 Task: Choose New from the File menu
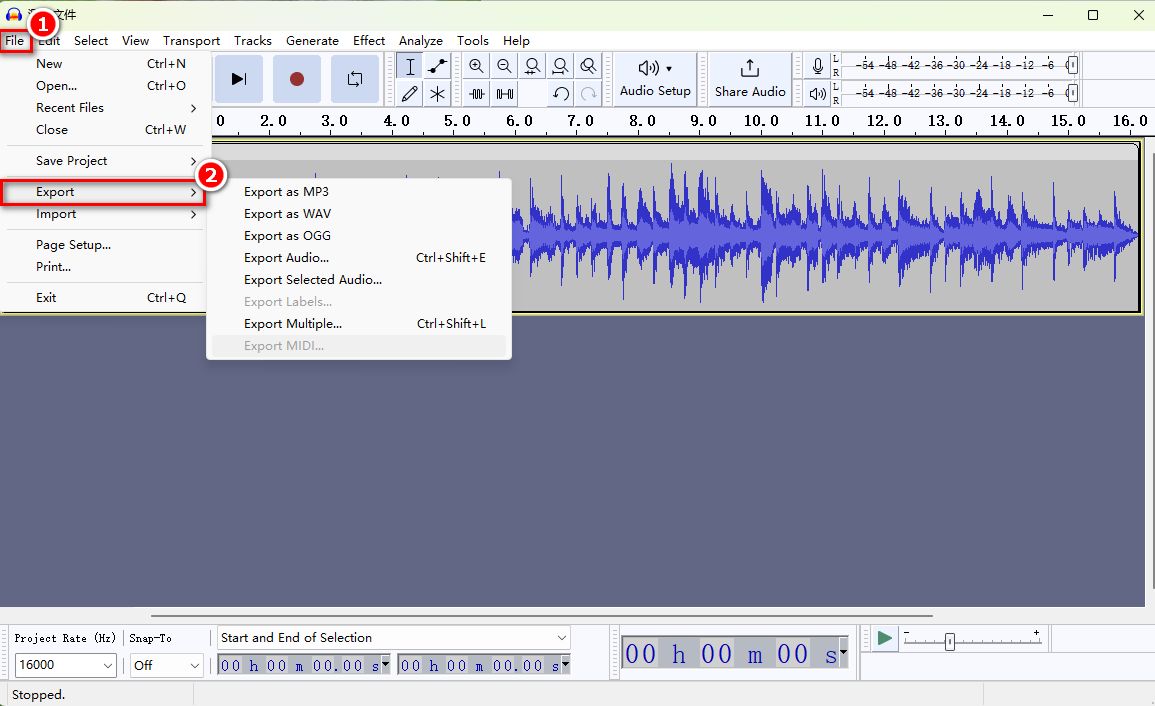point(104,63)
